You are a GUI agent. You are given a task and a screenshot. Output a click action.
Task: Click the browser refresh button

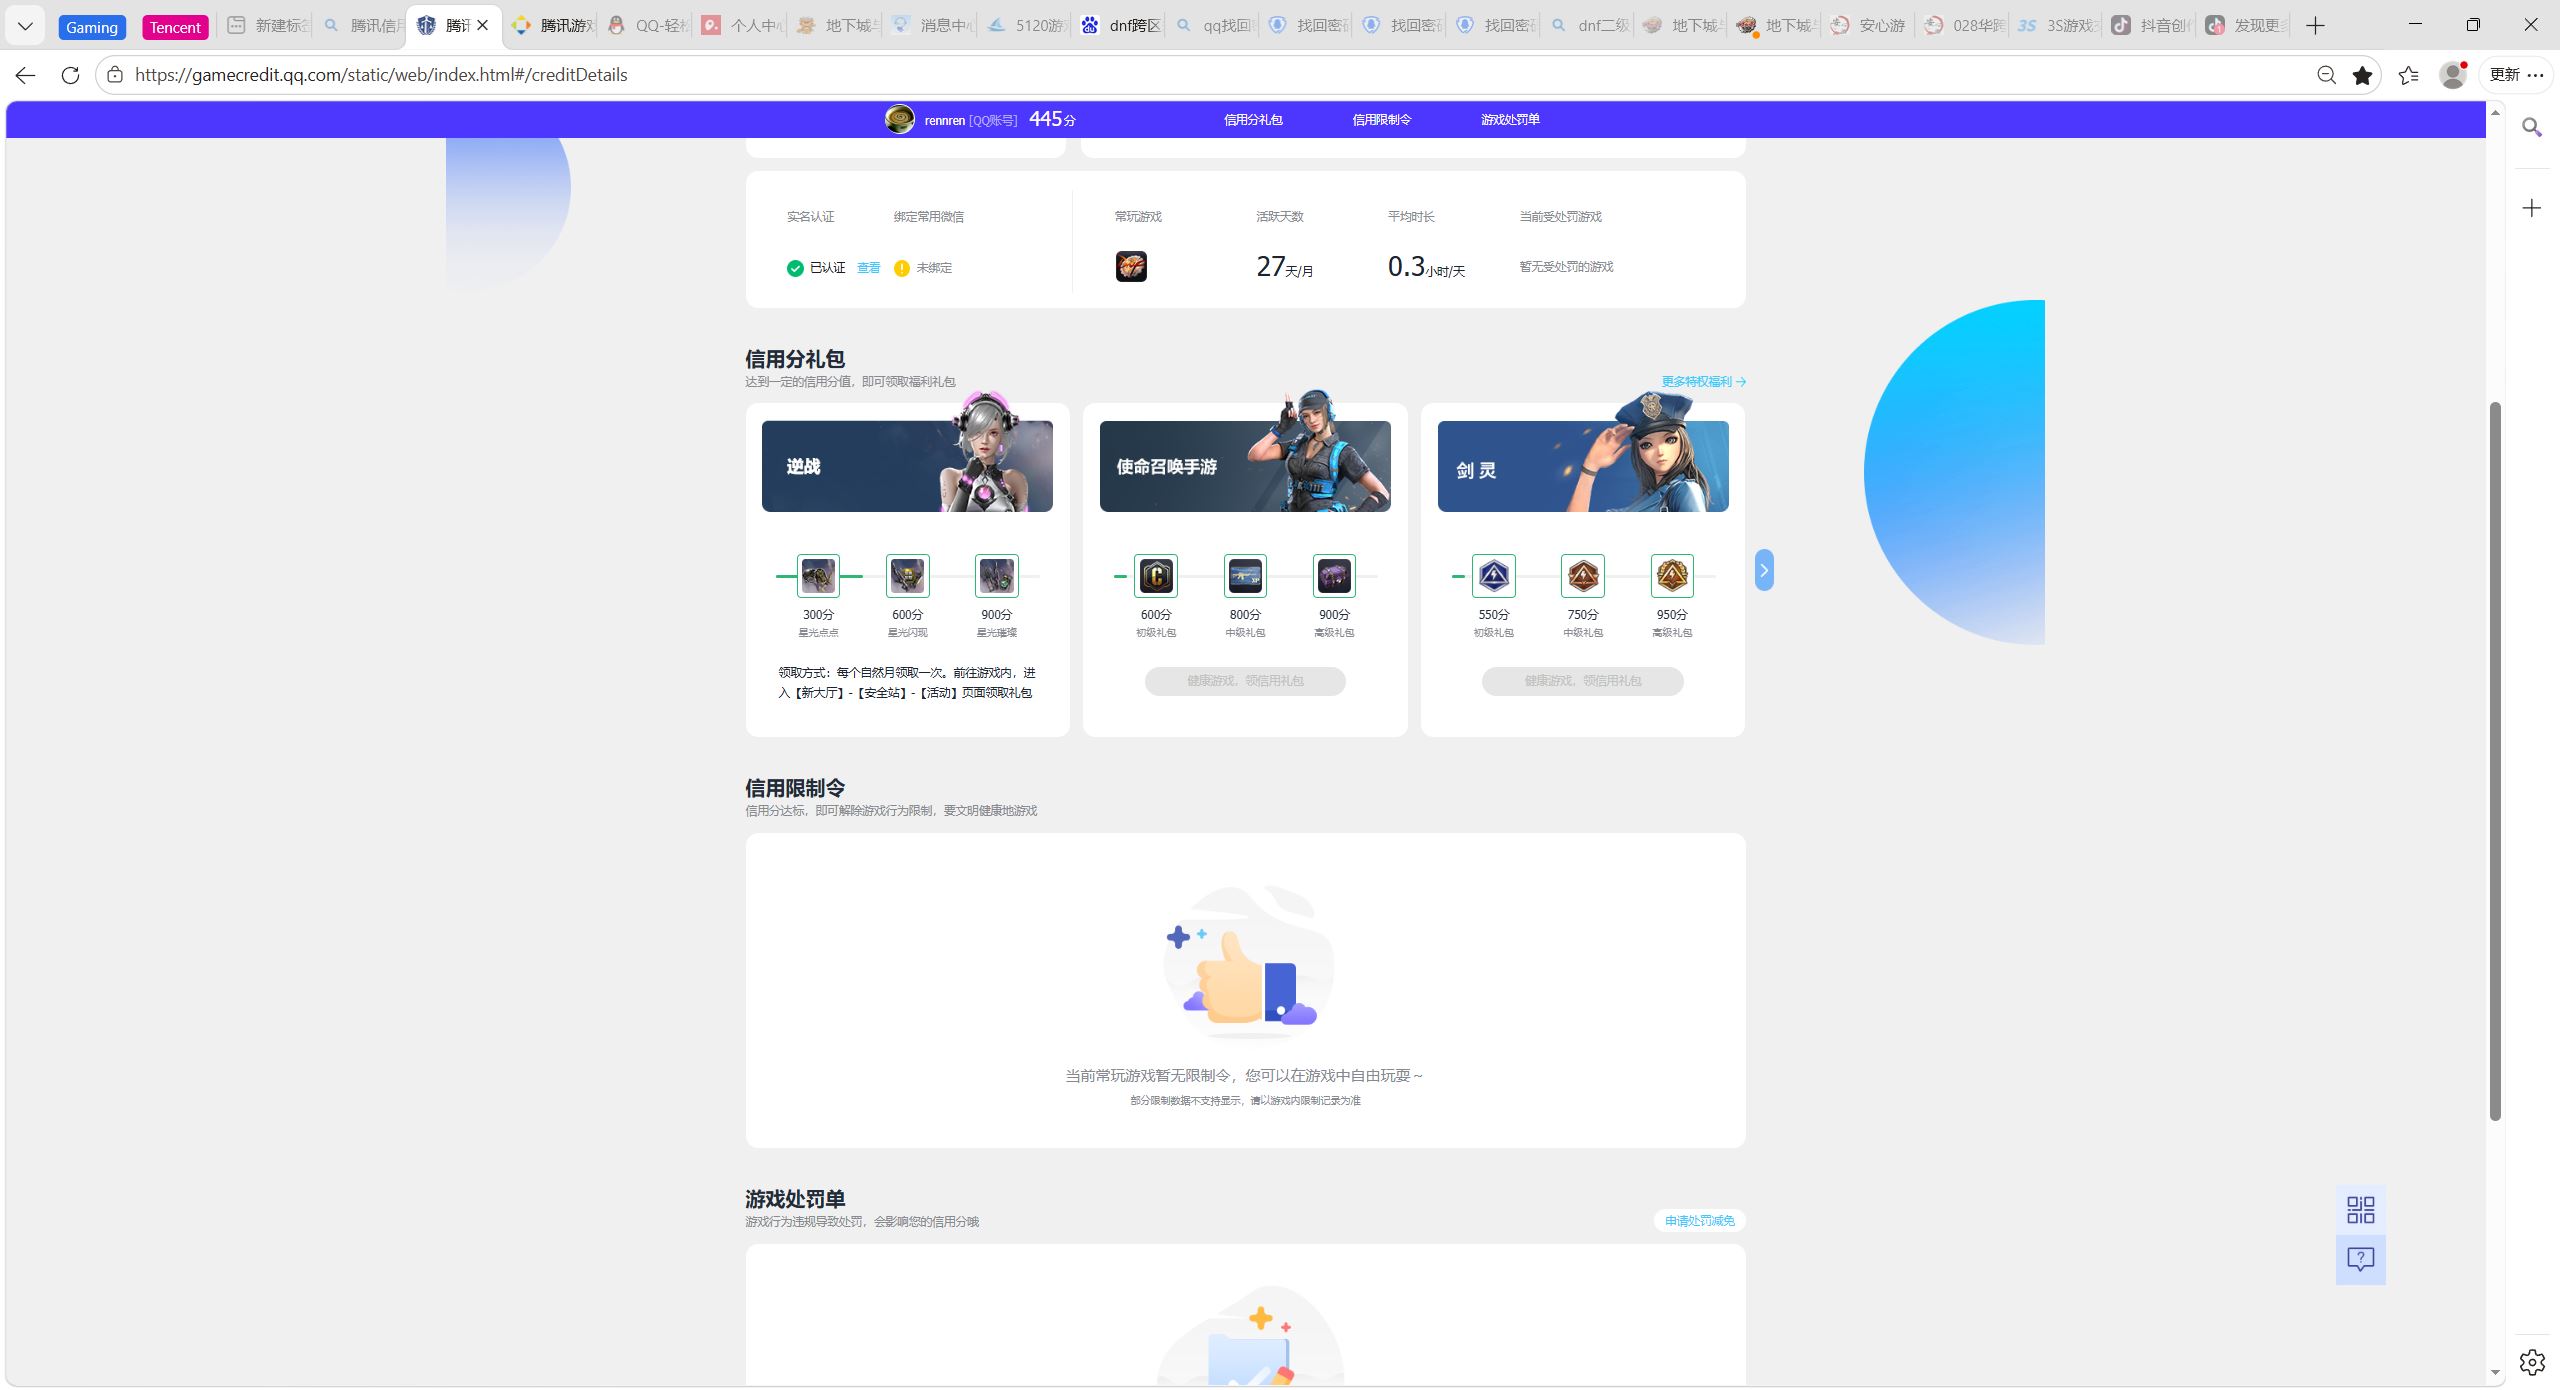70,75
